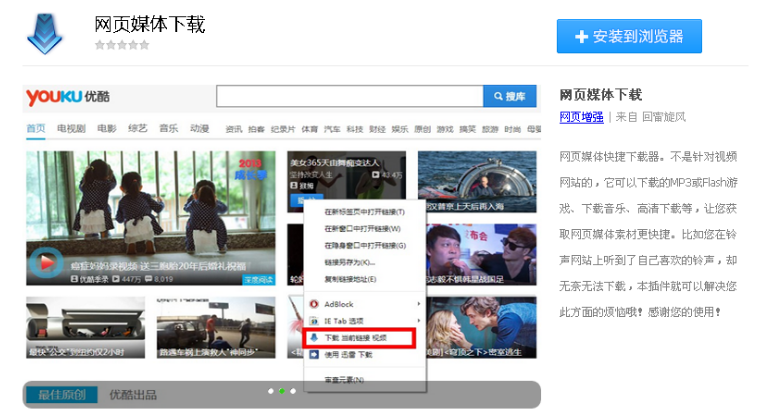
Task: Choose 在新标签页中打开链接 from context menu
Action: coord(363,212)
